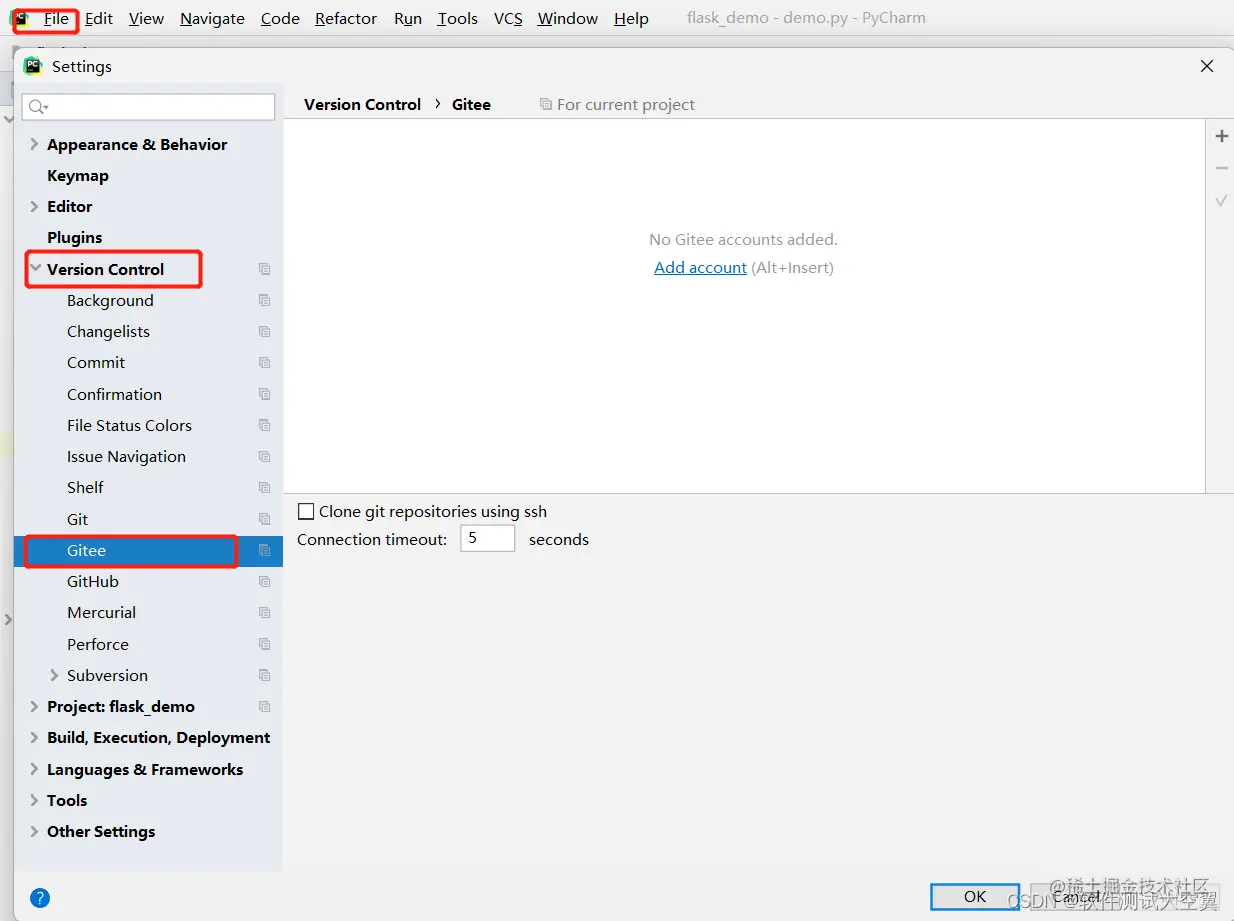Click the project-level icon beside Gitee
Image resolution: width=1234 pixels, height=921 pixels.
pyautogui.click(x=264, y=550)
